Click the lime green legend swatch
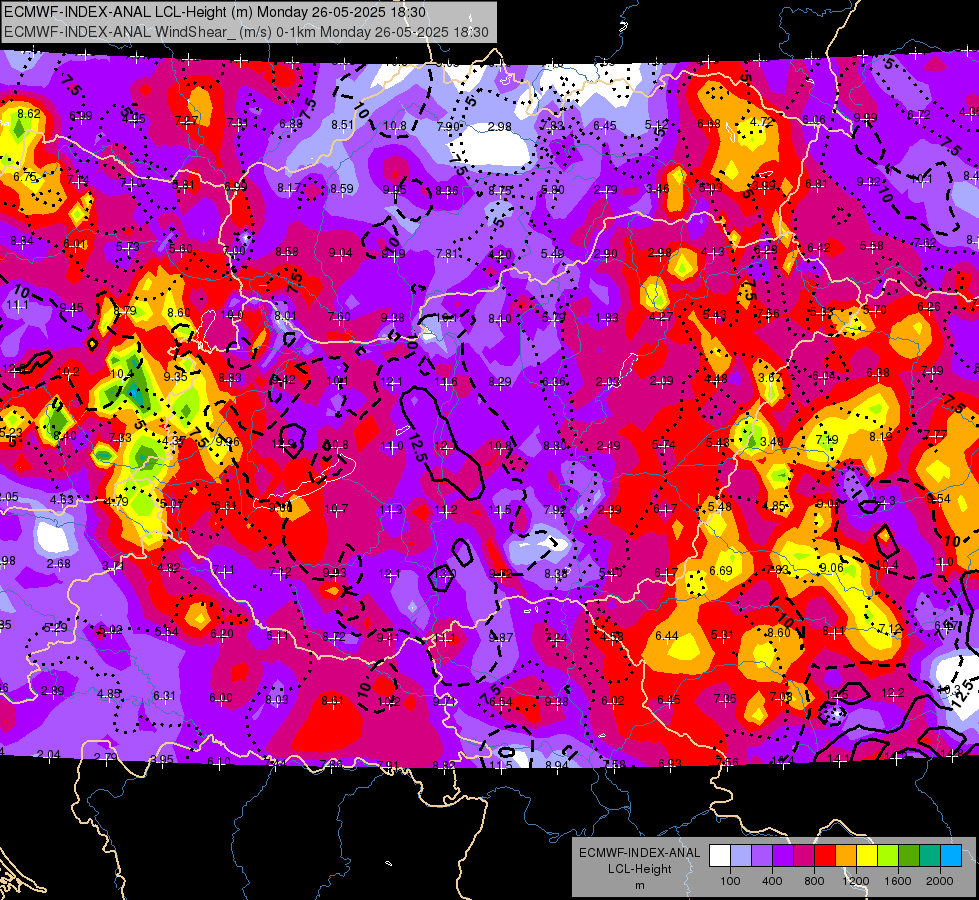 pyautogui.click(x=888, y=856)
